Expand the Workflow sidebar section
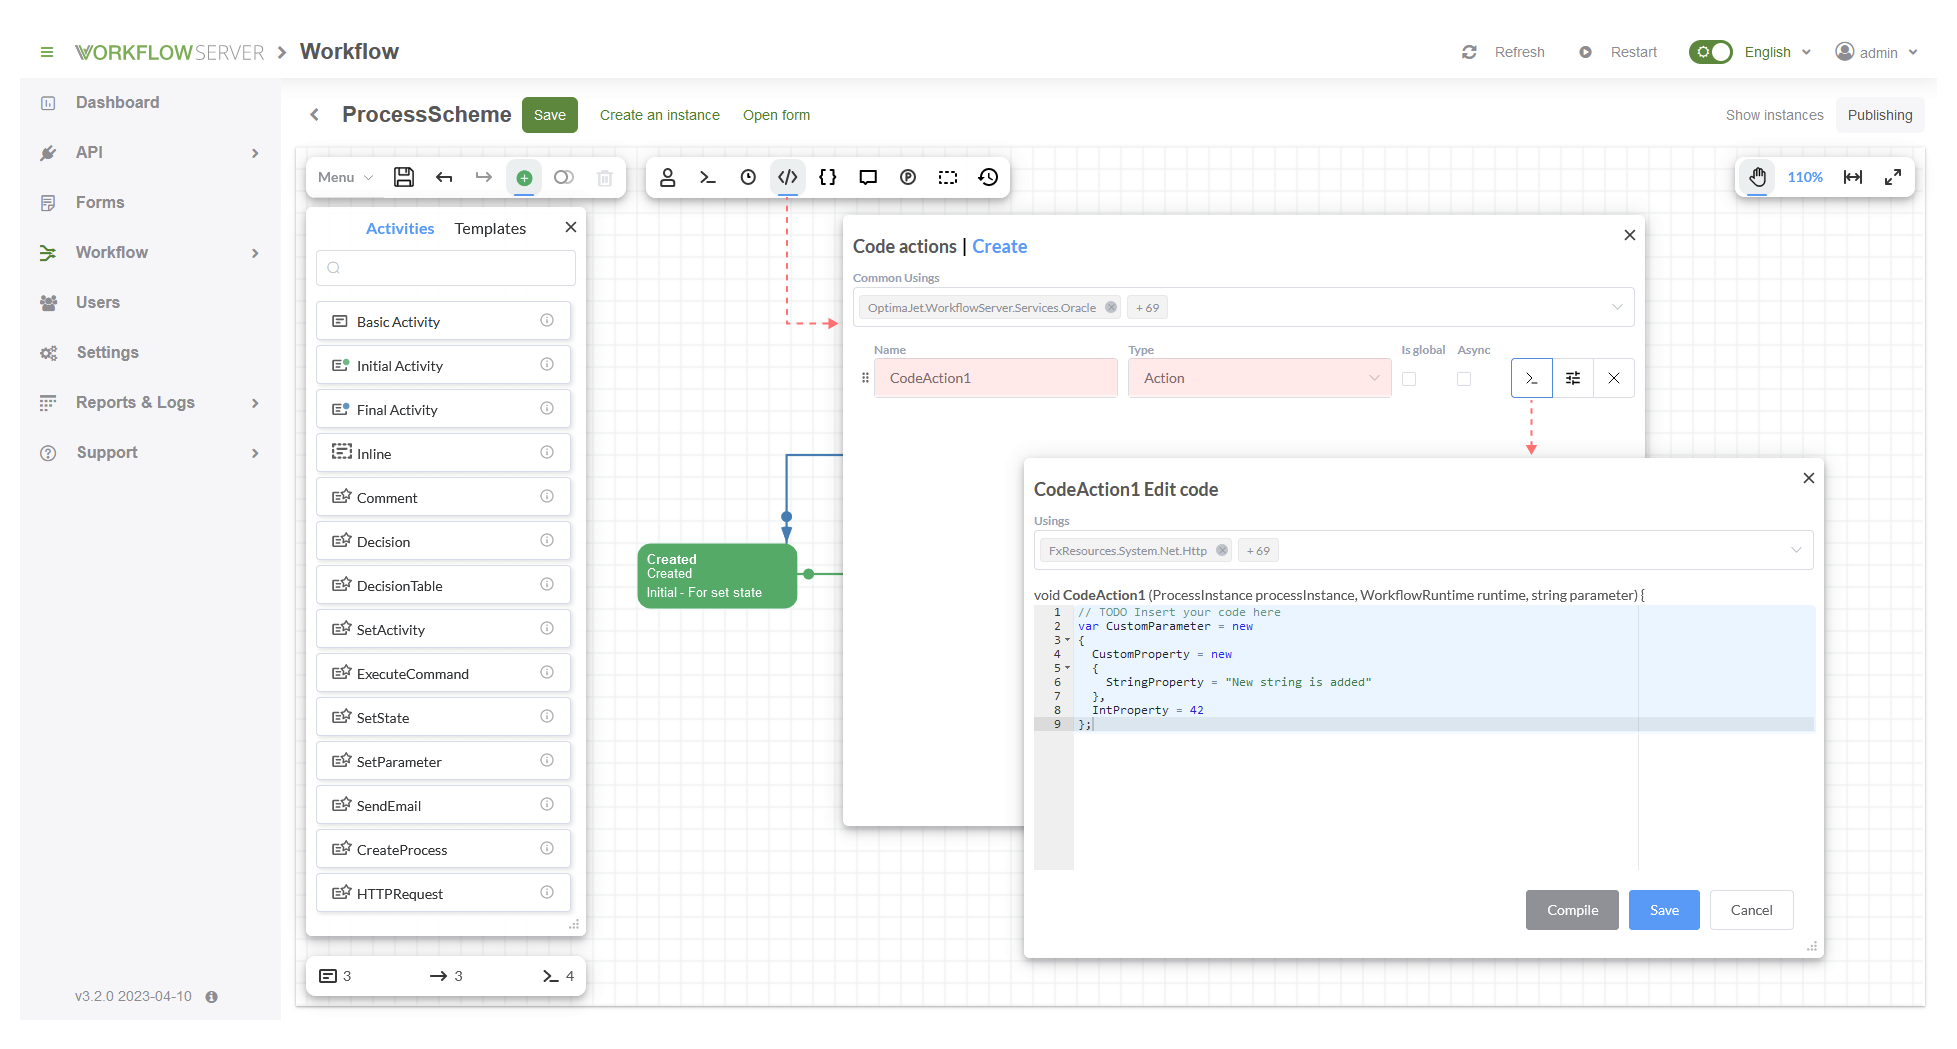 tap(255, 253)
